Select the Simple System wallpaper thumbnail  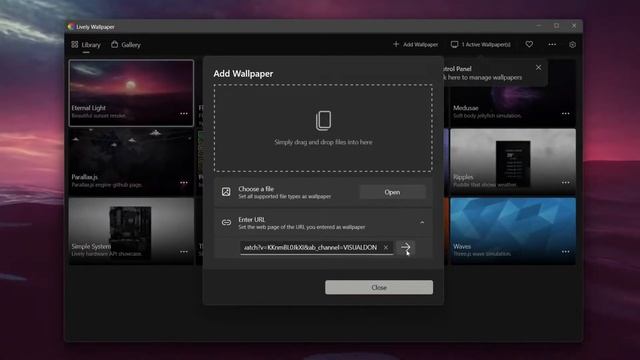[131, 231]
